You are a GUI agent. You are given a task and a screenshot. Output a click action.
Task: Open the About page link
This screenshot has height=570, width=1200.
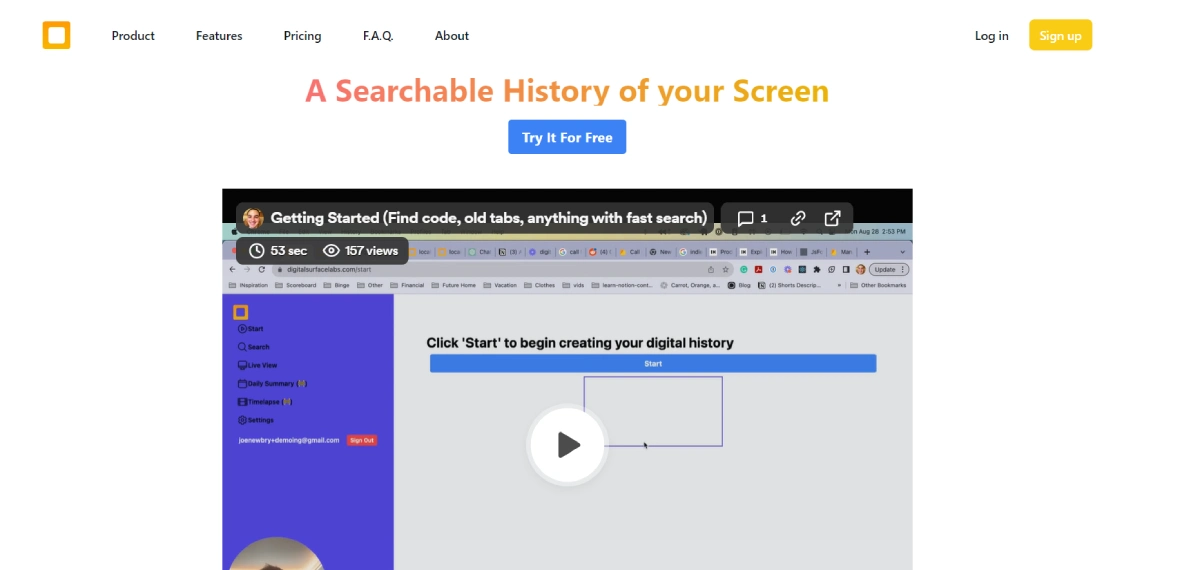tap(451, 36)
